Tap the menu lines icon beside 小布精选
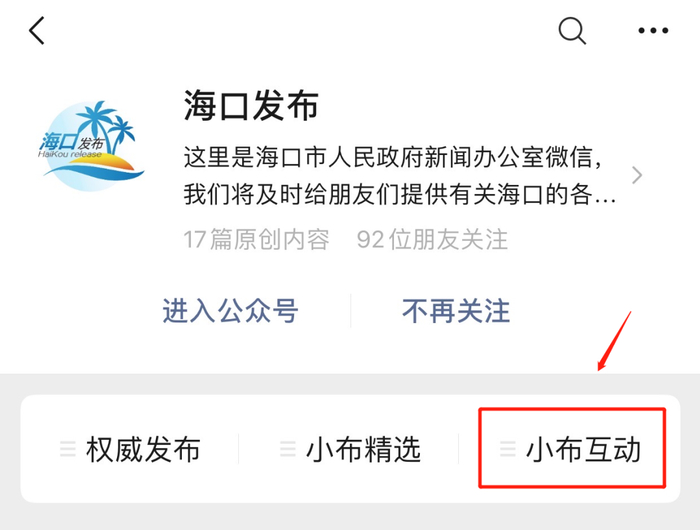 tap(288, 449)
